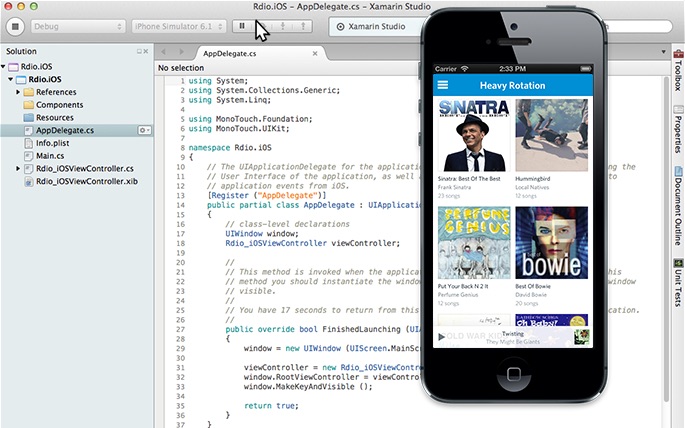Tap the Oh Baby album cover
The image size is (685, 428).
coord(552,320)
